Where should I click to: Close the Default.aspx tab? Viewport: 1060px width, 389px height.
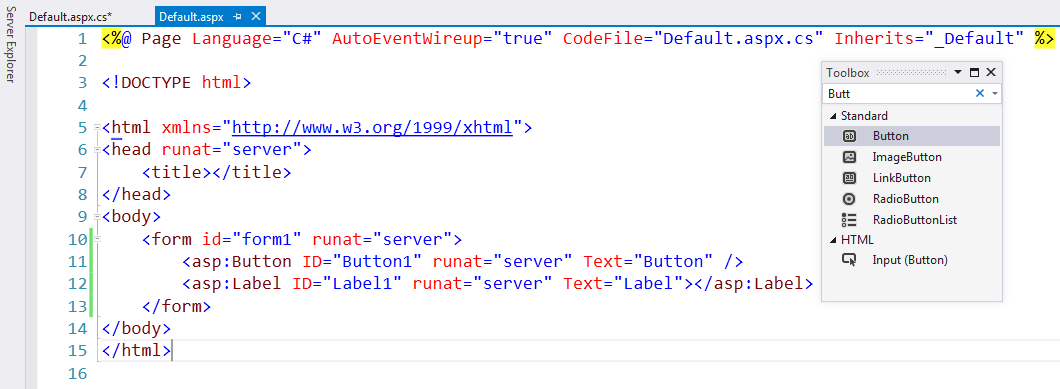click(255, 16)
